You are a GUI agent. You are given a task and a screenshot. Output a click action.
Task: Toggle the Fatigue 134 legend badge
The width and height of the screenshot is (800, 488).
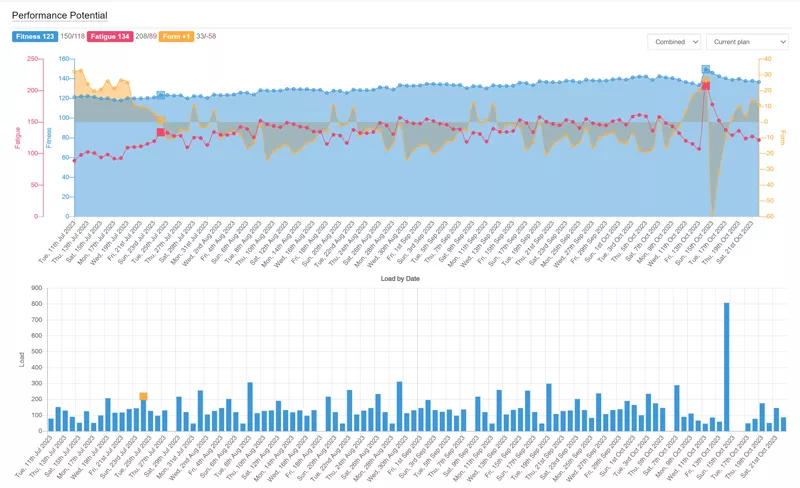click(110, 37)
